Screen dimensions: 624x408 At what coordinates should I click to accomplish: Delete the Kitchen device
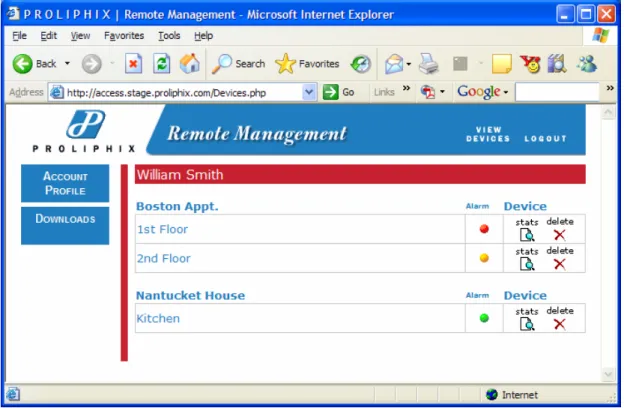(560, 324)
